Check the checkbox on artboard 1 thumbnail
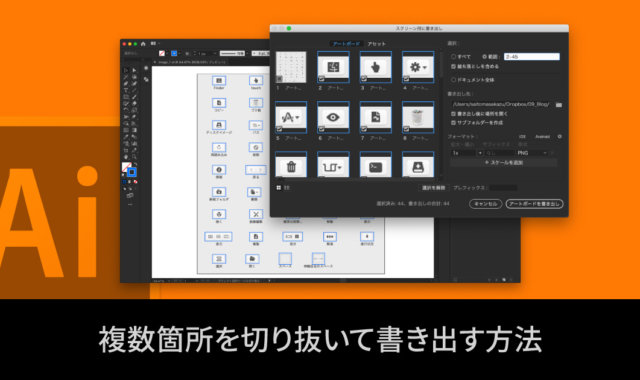The image size is (640, 380). (279, 79)
